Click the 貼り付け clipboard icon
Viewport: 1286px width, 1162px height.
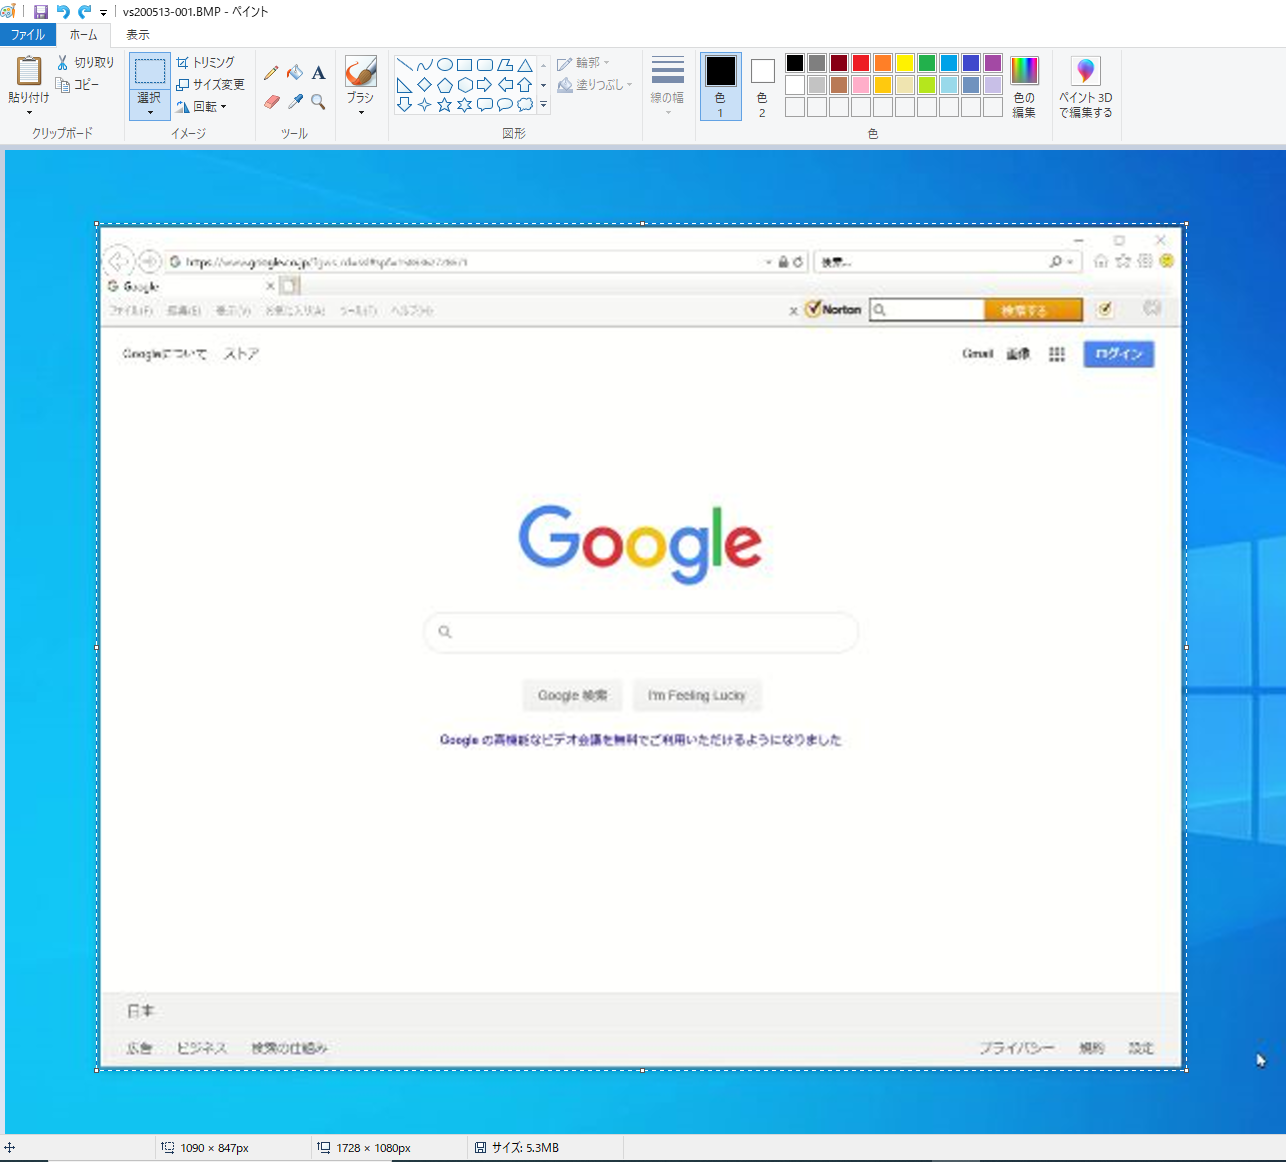(x=29, y=71)
